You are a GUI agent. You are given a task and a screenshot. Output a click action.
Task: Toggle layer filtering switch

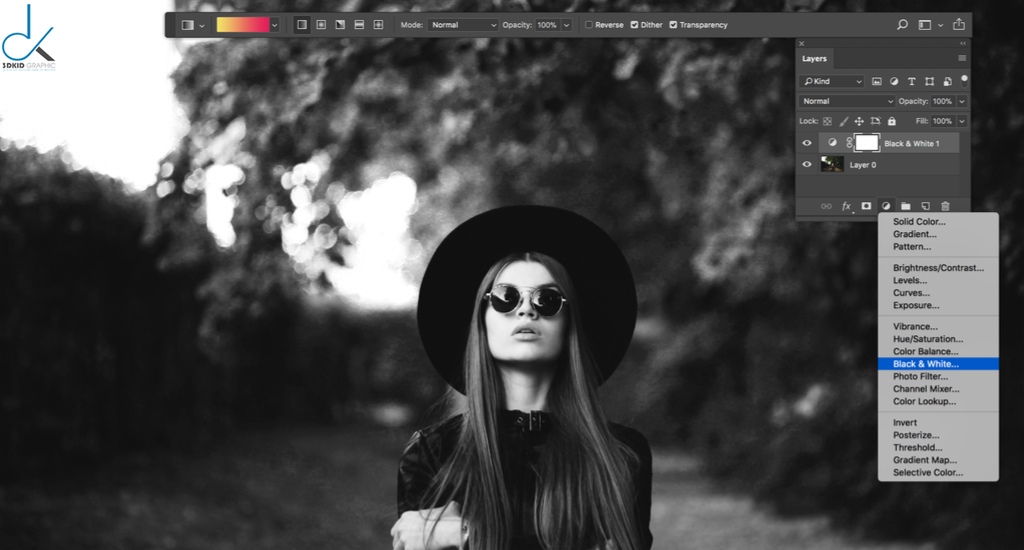click(x=964, y=81)
